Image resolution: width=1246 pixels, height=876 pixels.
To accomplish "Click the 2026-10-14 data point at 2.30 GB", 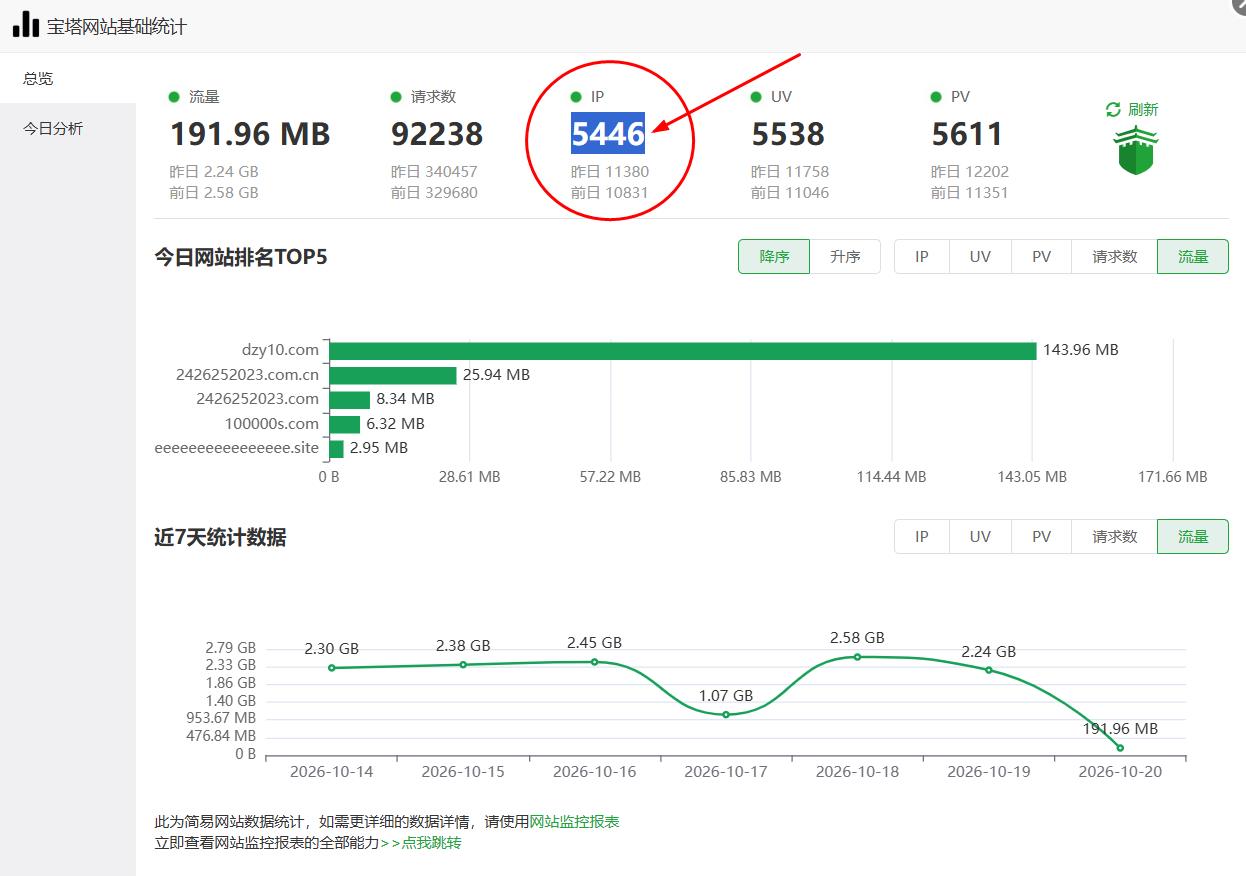I will coord(331,667).
